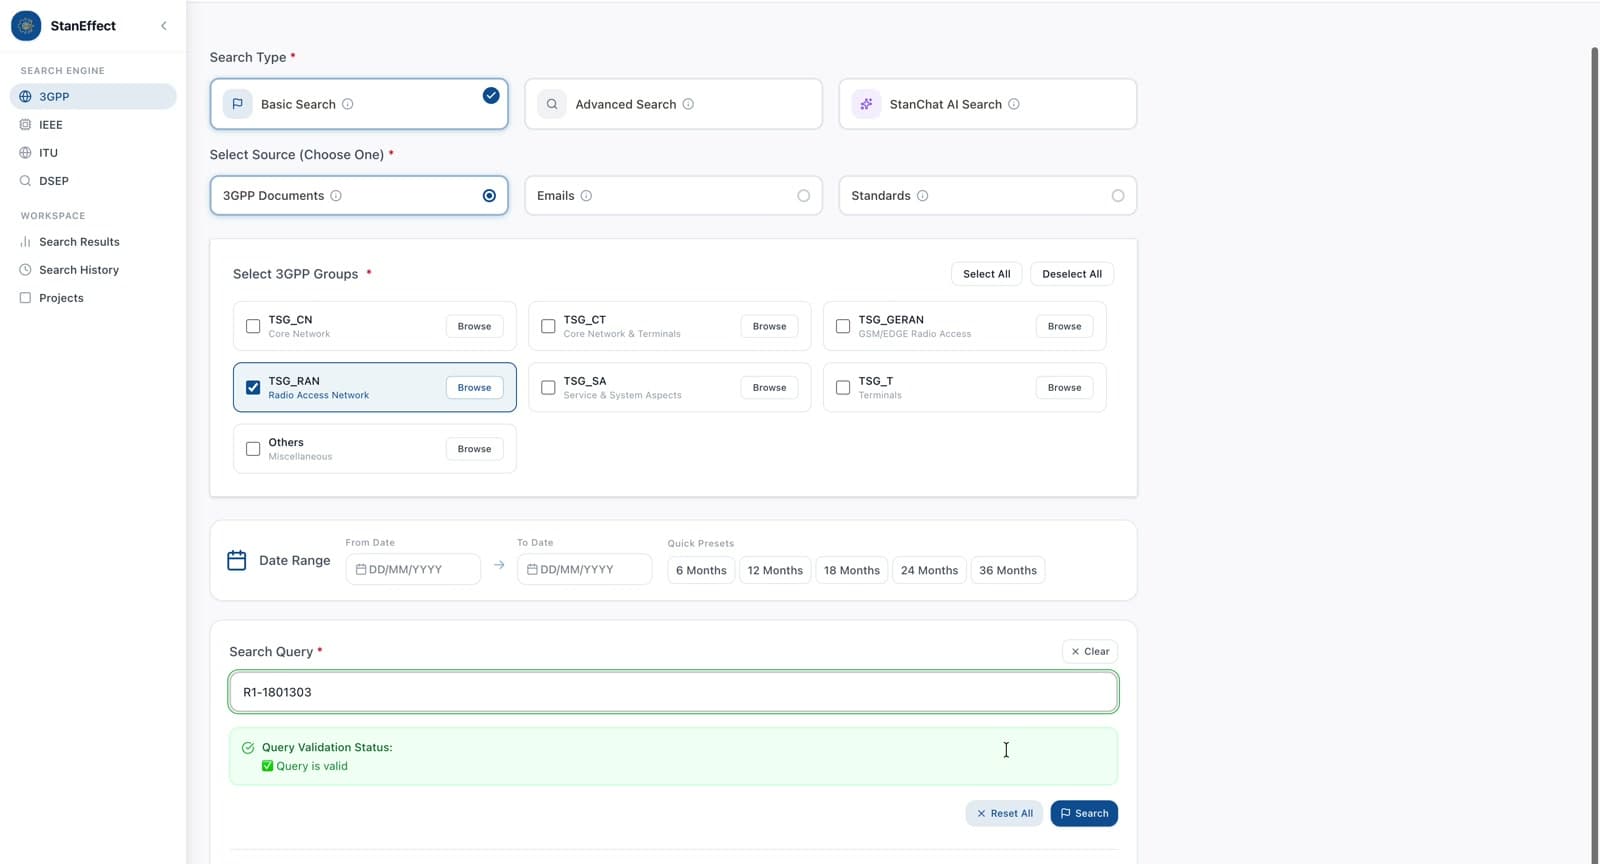Screen dimensions: 1600x864
Task: Go to Search Results in workspace
Action: tap(93, 242)
